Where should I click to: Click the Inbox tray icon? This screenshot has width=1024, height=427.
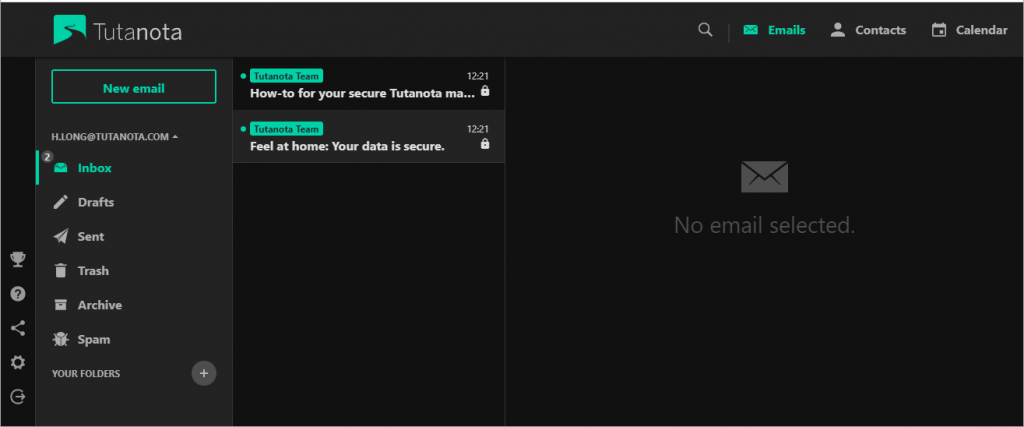(x=61, y=168)
